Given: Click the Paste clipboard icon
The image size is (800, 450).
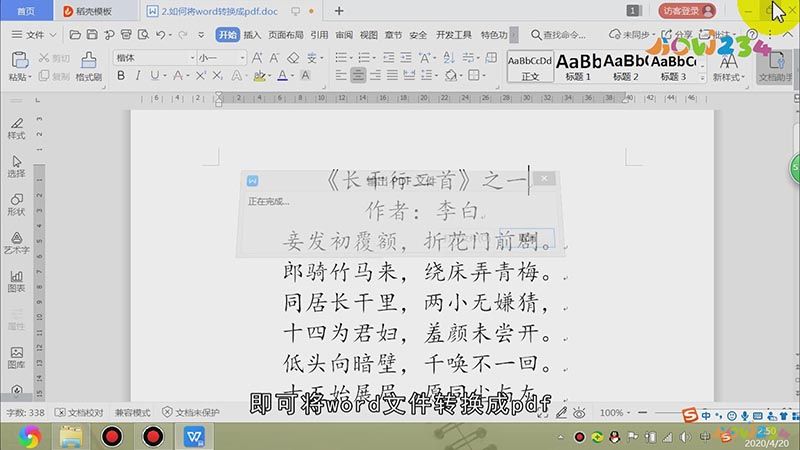Looking at the screenshot, I should [x=19, y=61].
